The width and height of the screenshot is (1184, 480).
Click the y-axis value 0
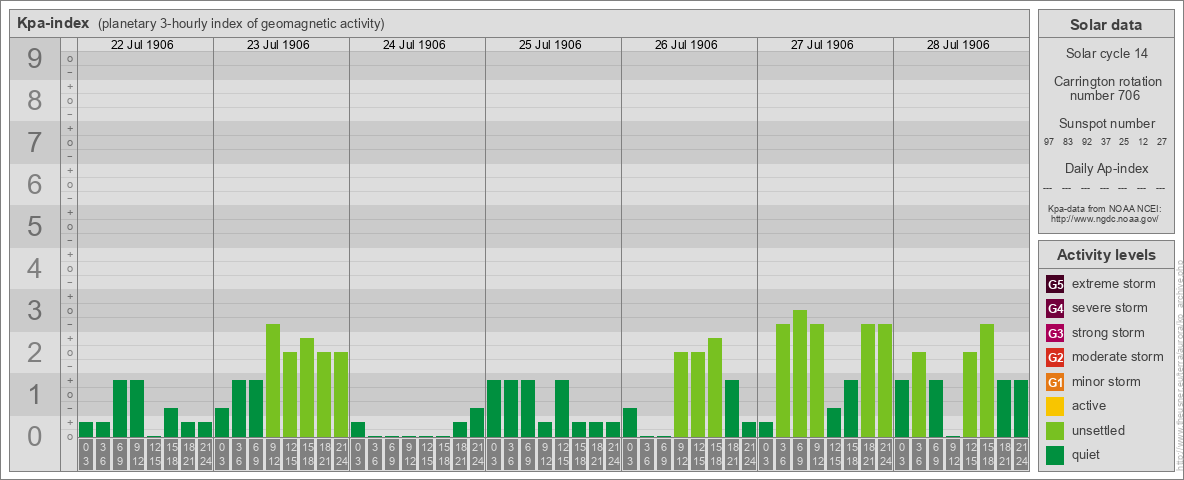(x=34, y=436)
